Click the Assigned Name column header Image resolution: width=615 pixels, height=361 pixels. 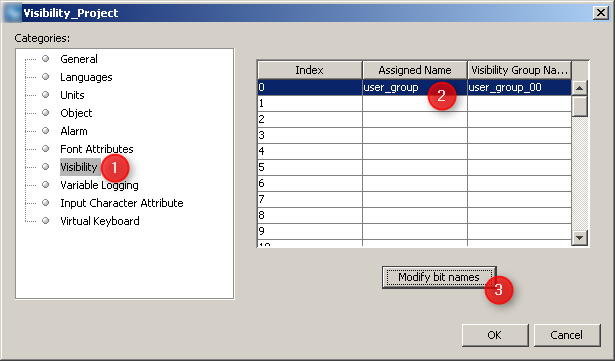tap(415, 70)
